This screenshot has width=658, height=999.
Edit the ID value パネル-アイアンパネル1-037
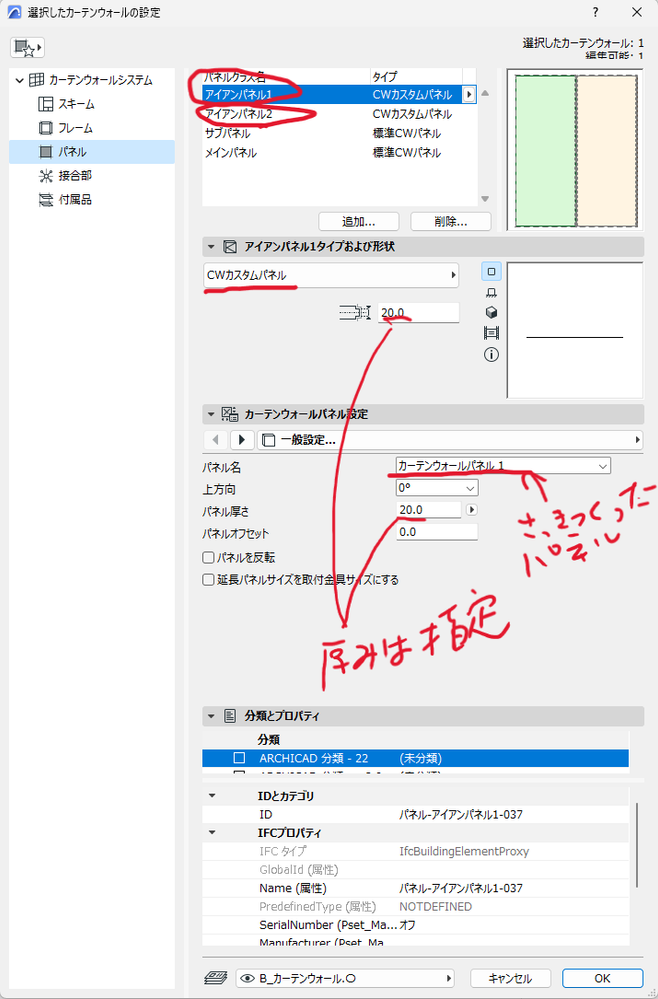click(461, 814)
